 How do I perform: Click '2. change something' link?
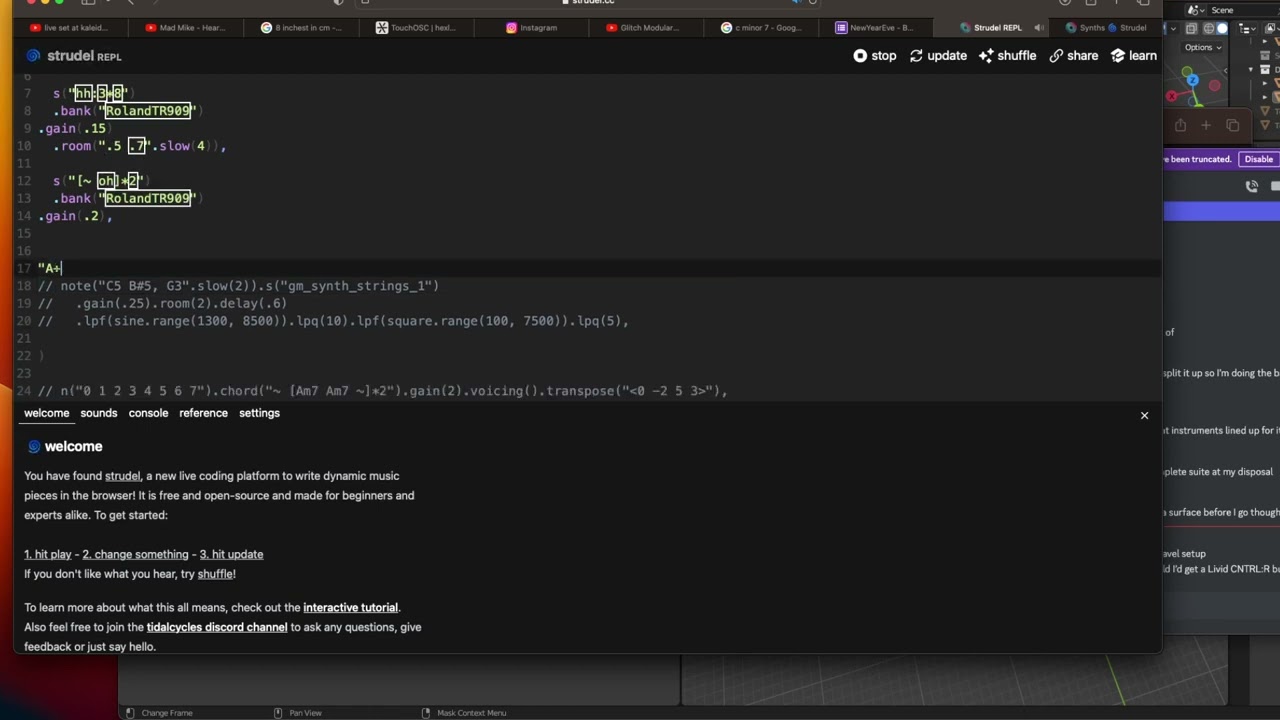[135, 554]
